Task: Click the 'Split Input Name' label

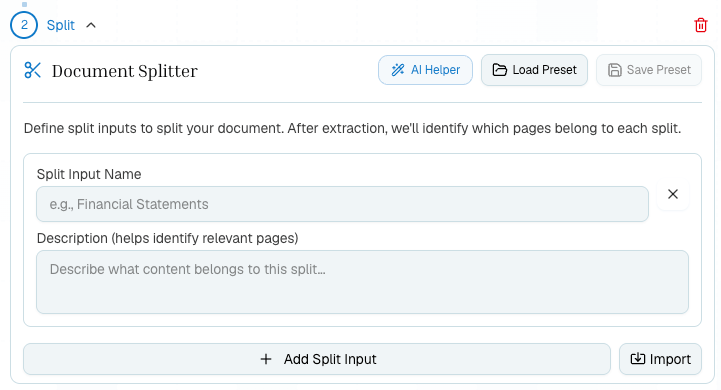Action: tap(89, 174)
